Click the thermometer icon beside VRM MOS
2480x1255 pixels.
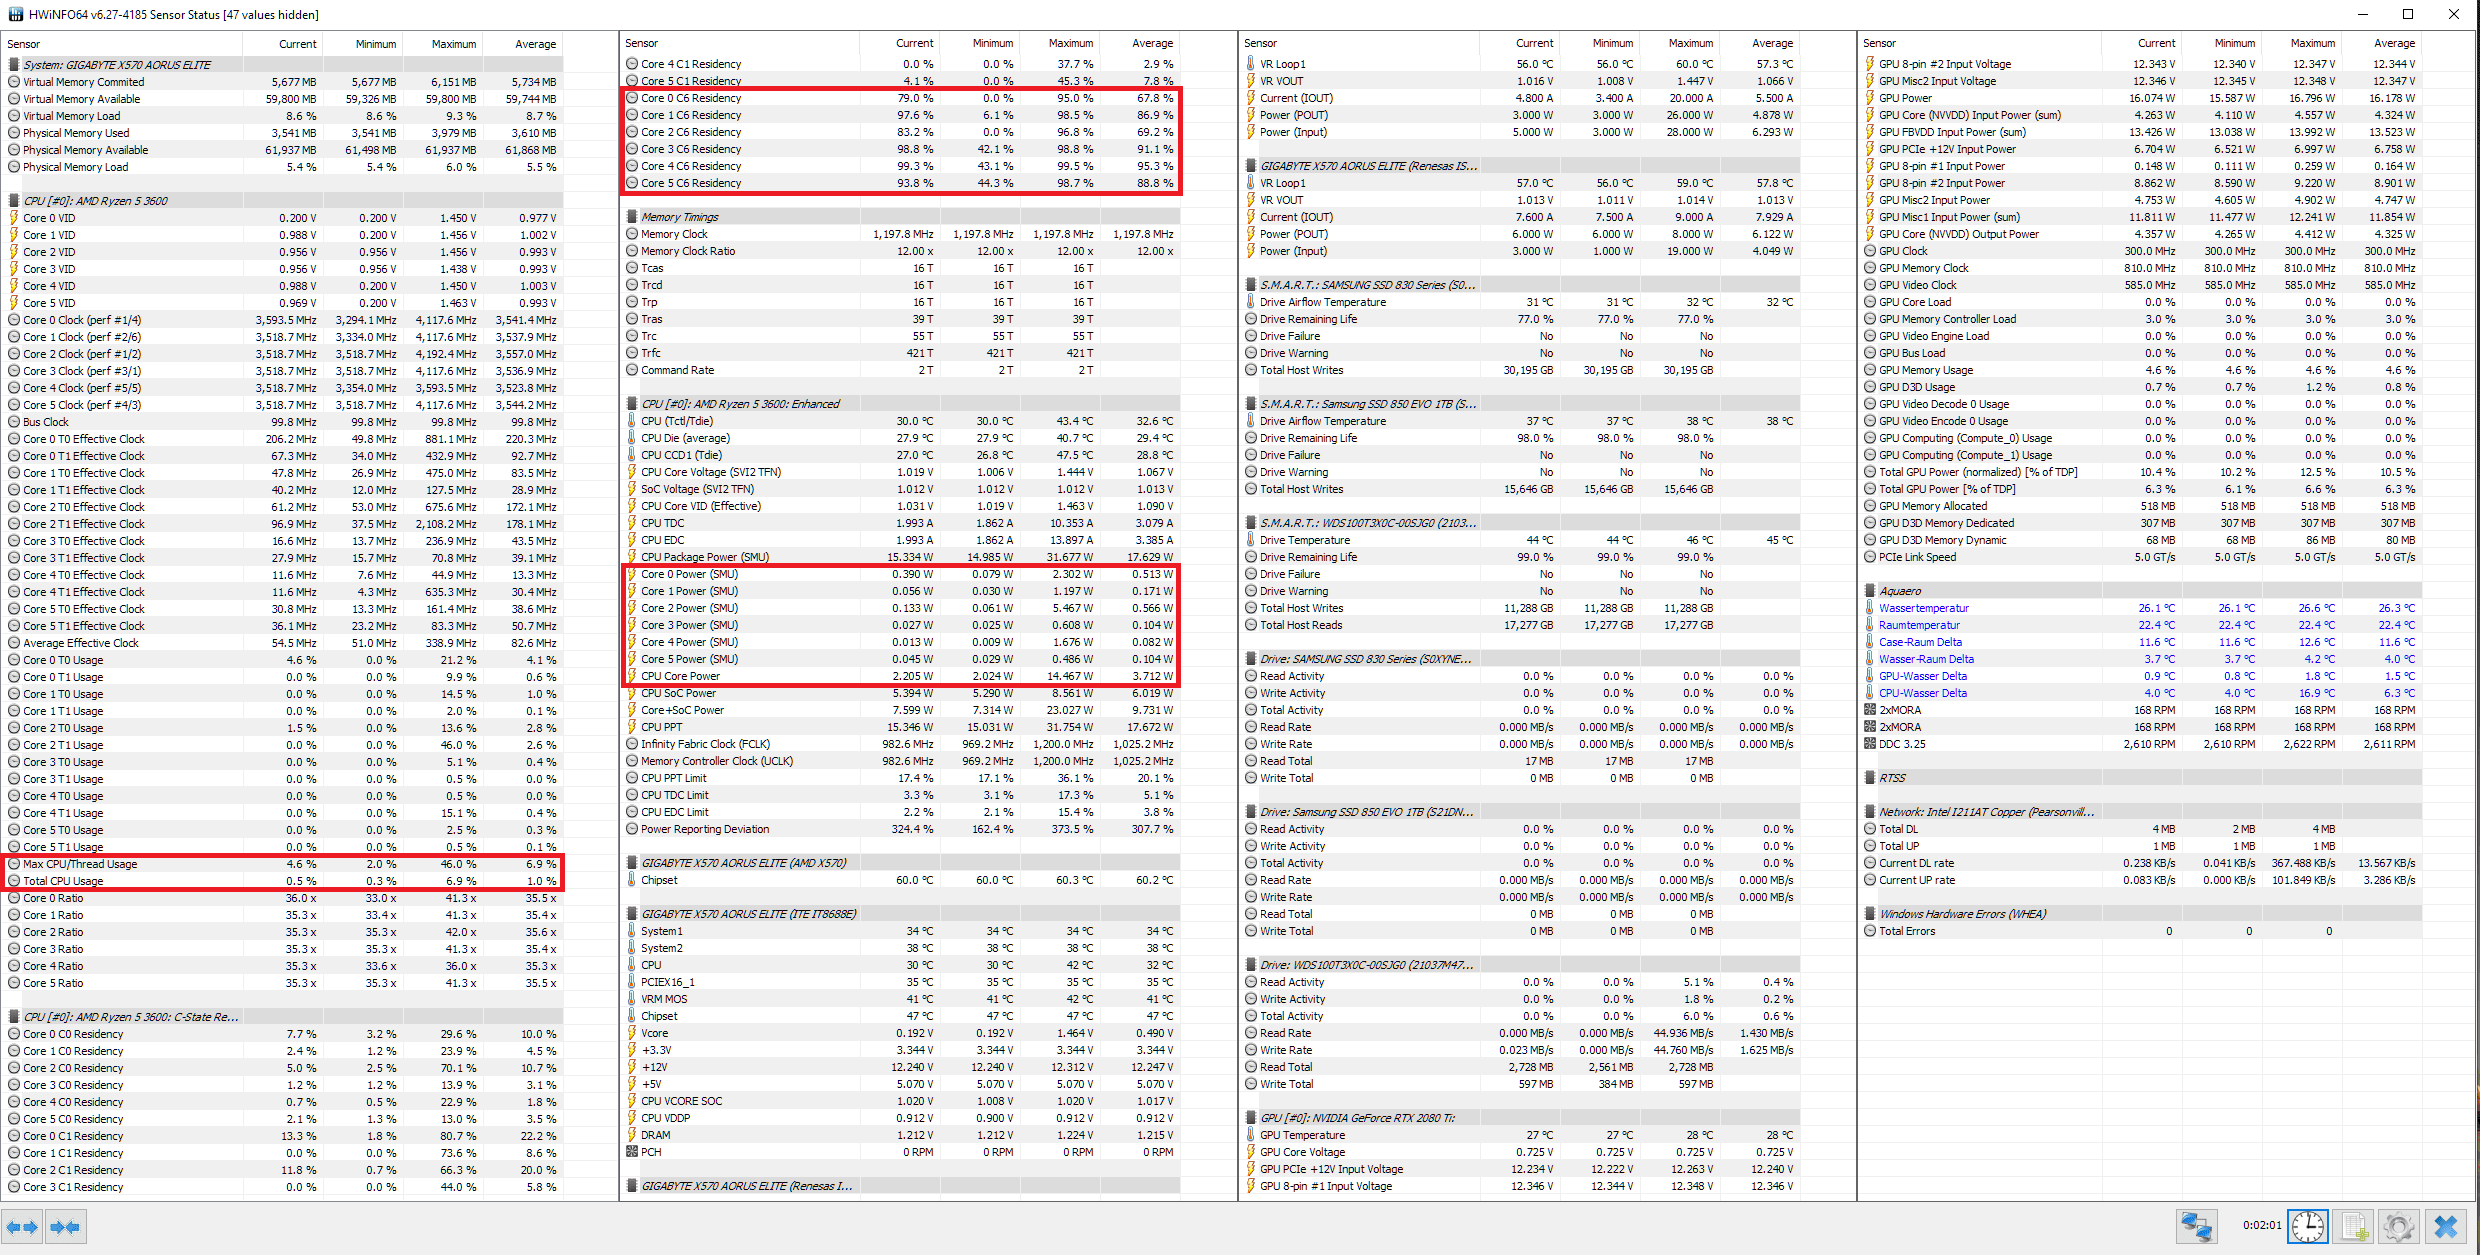point(632,999)
